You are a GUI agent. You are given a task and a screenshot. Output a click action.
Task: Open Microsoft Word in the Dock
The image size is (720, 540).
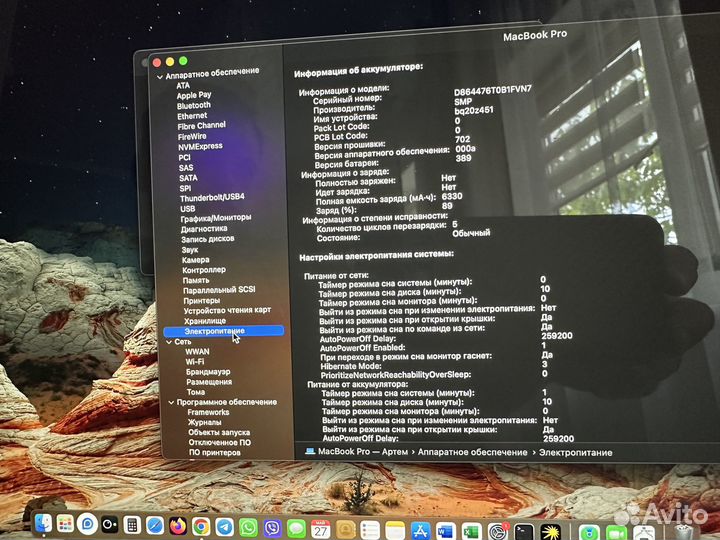(x=445, y=531)
